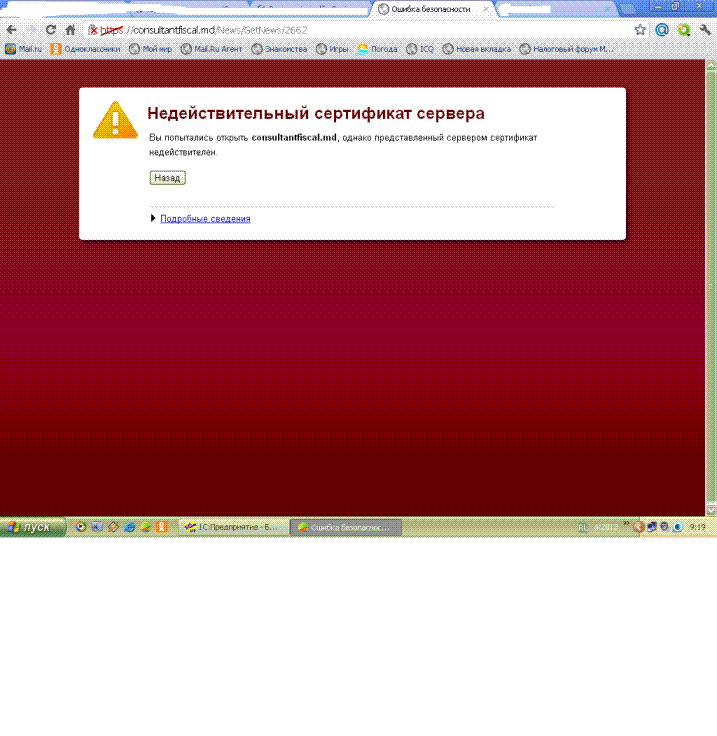Launch the pencil-like quick launch icon

pyautogui.click(x=113, y=527)
